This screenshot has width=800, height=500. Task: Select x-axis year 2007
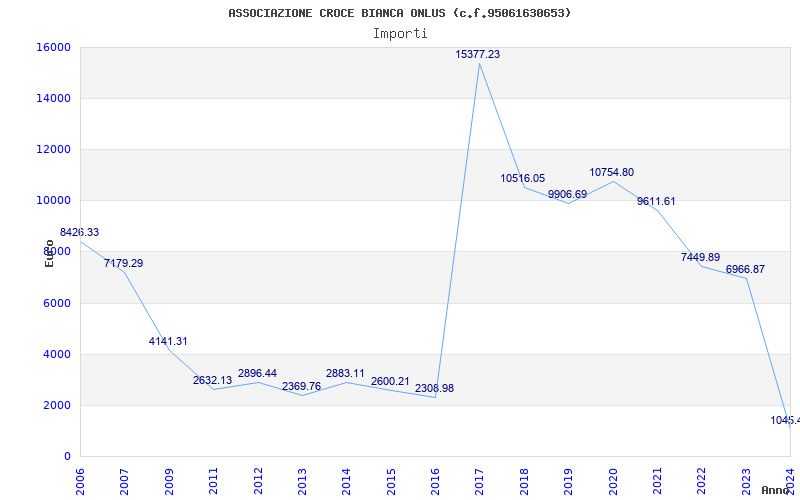[124, 481]
